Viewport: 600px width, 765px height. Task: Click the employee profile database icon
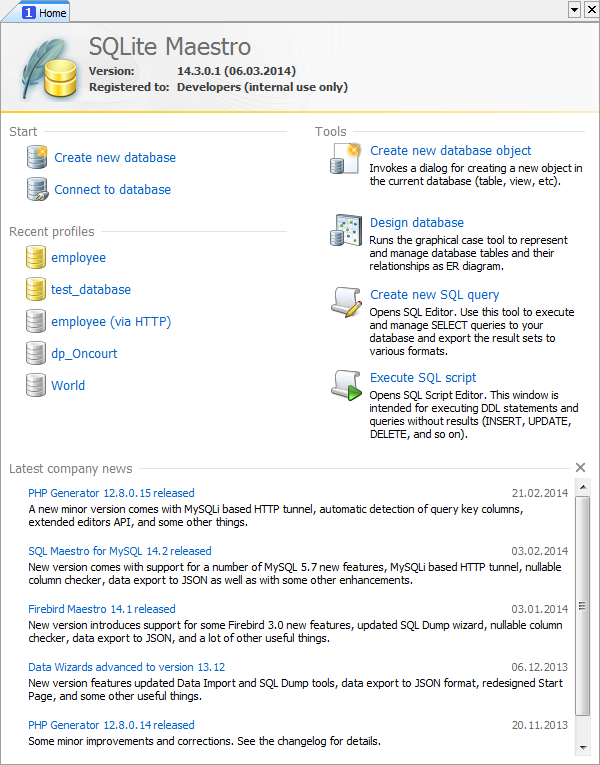coord(36,258)
